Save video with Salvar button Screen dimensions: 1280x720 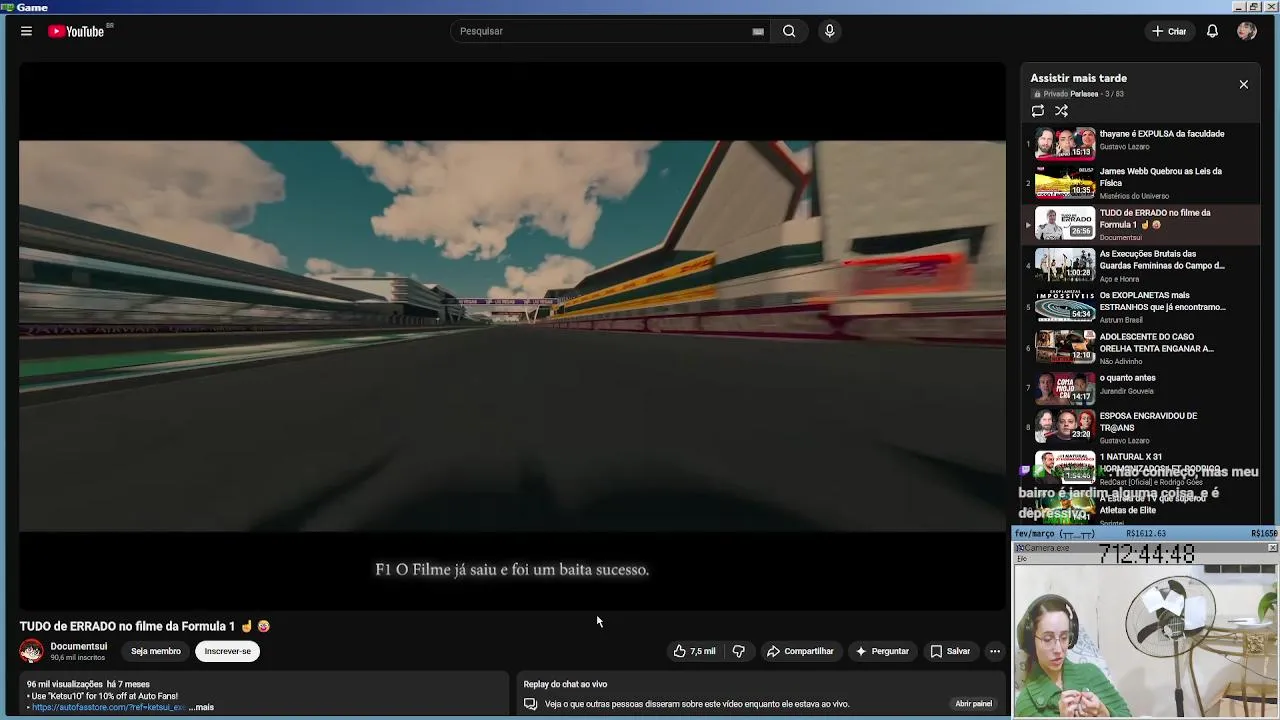pyautogui.click(x=950, y=651)
